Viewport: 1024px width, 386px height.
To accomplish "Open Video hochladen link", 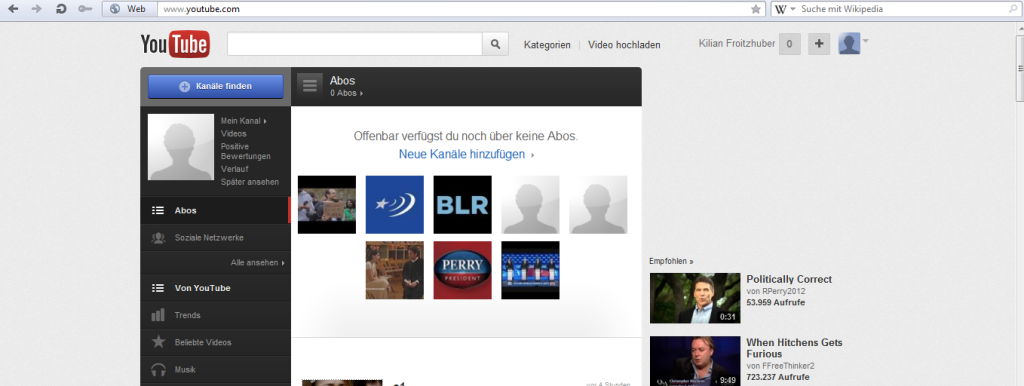I will (x=624, y=45).
